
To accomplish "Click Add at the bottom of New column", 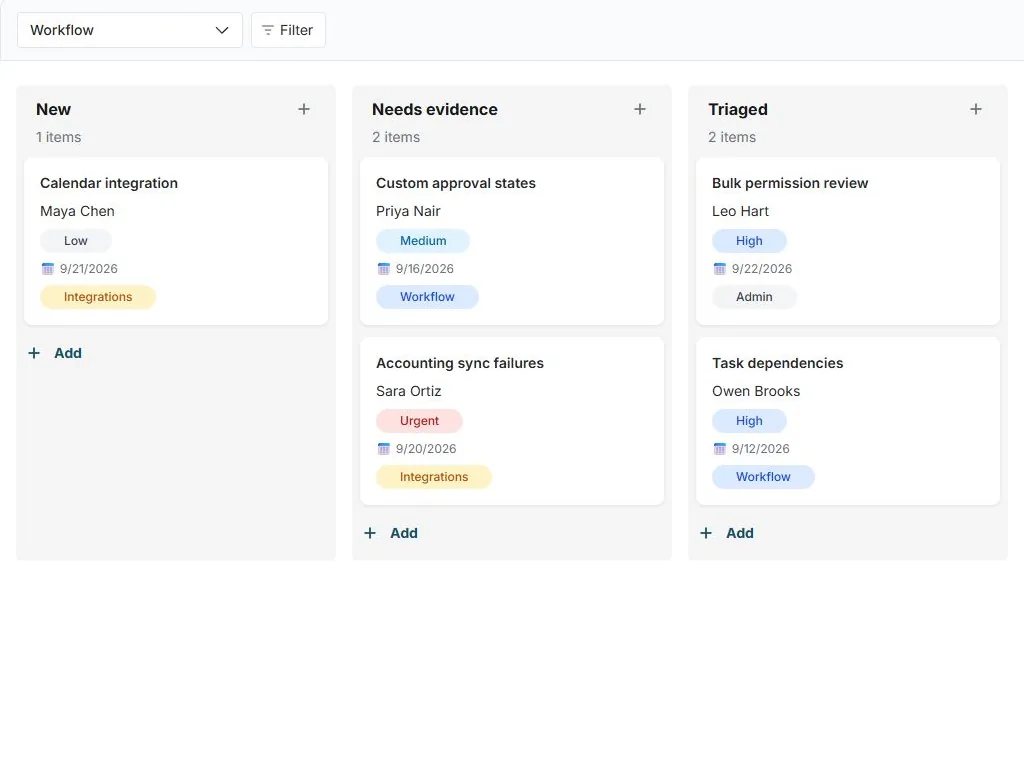I will coord(55,353).
